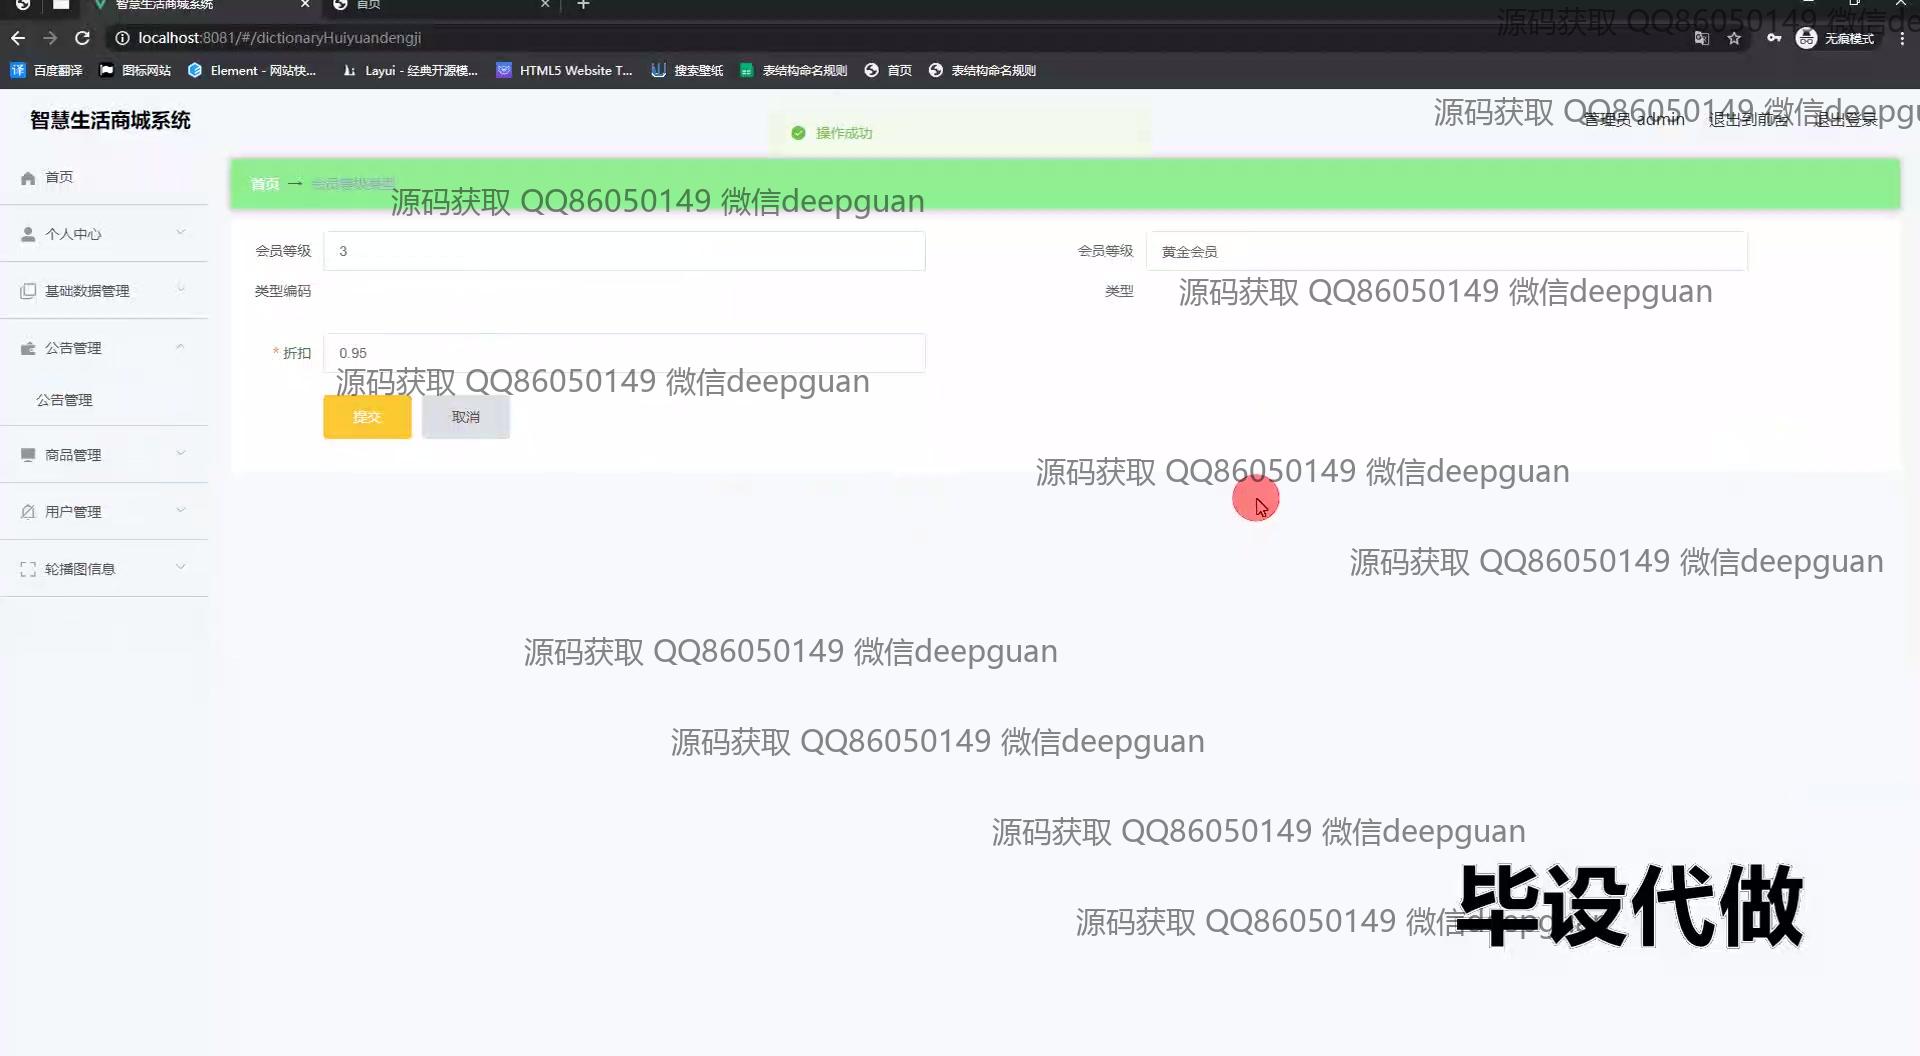Go back using the browser back arrow
Screen dimensions: 1920x1056
pyautogui.click(x=18, y=38)
